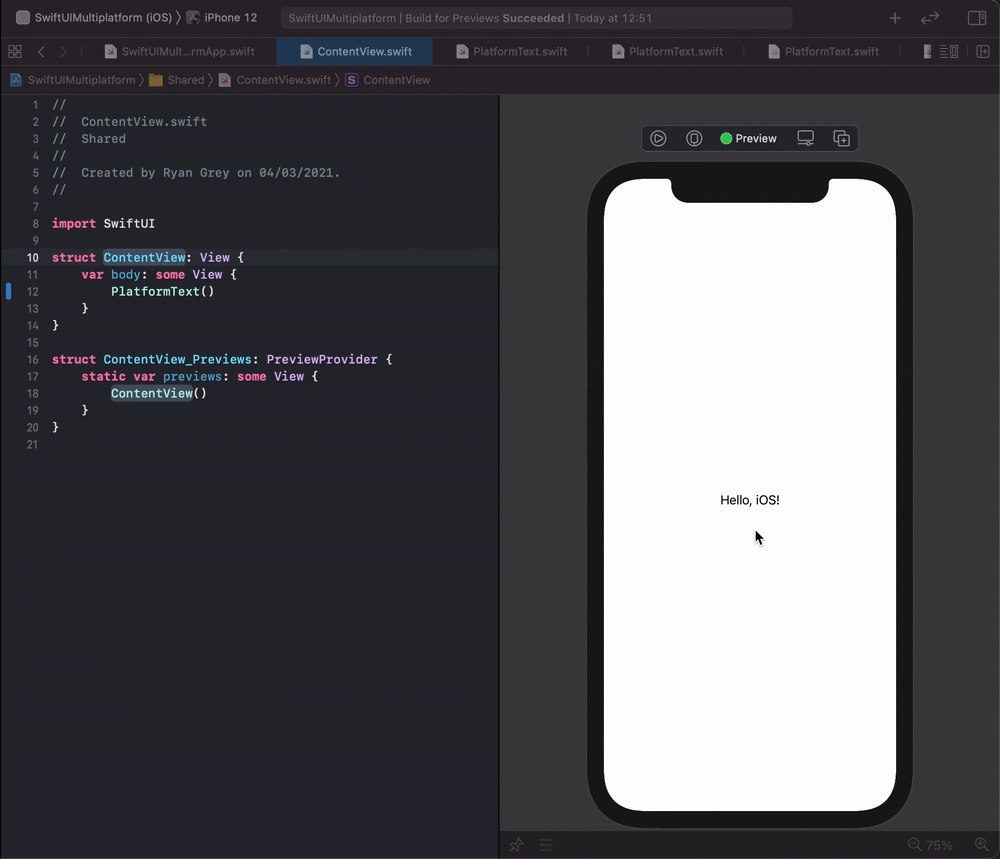Open preview on a physical device icon
Screen dimensions: 1000x859
[804, 138]
